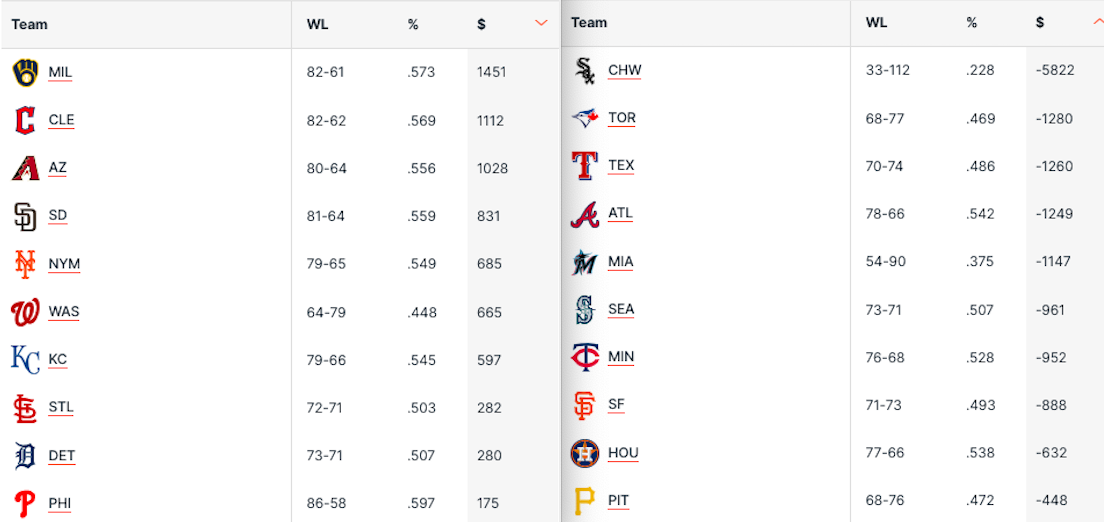
Task: Open the NYM team link
Action: 64,264
